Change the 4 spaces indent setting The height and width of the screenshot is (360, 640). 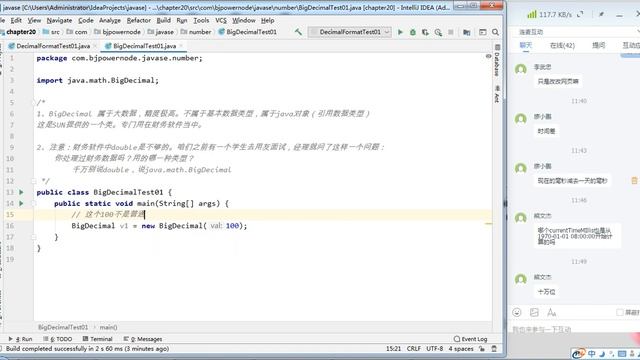coord(461,349)
